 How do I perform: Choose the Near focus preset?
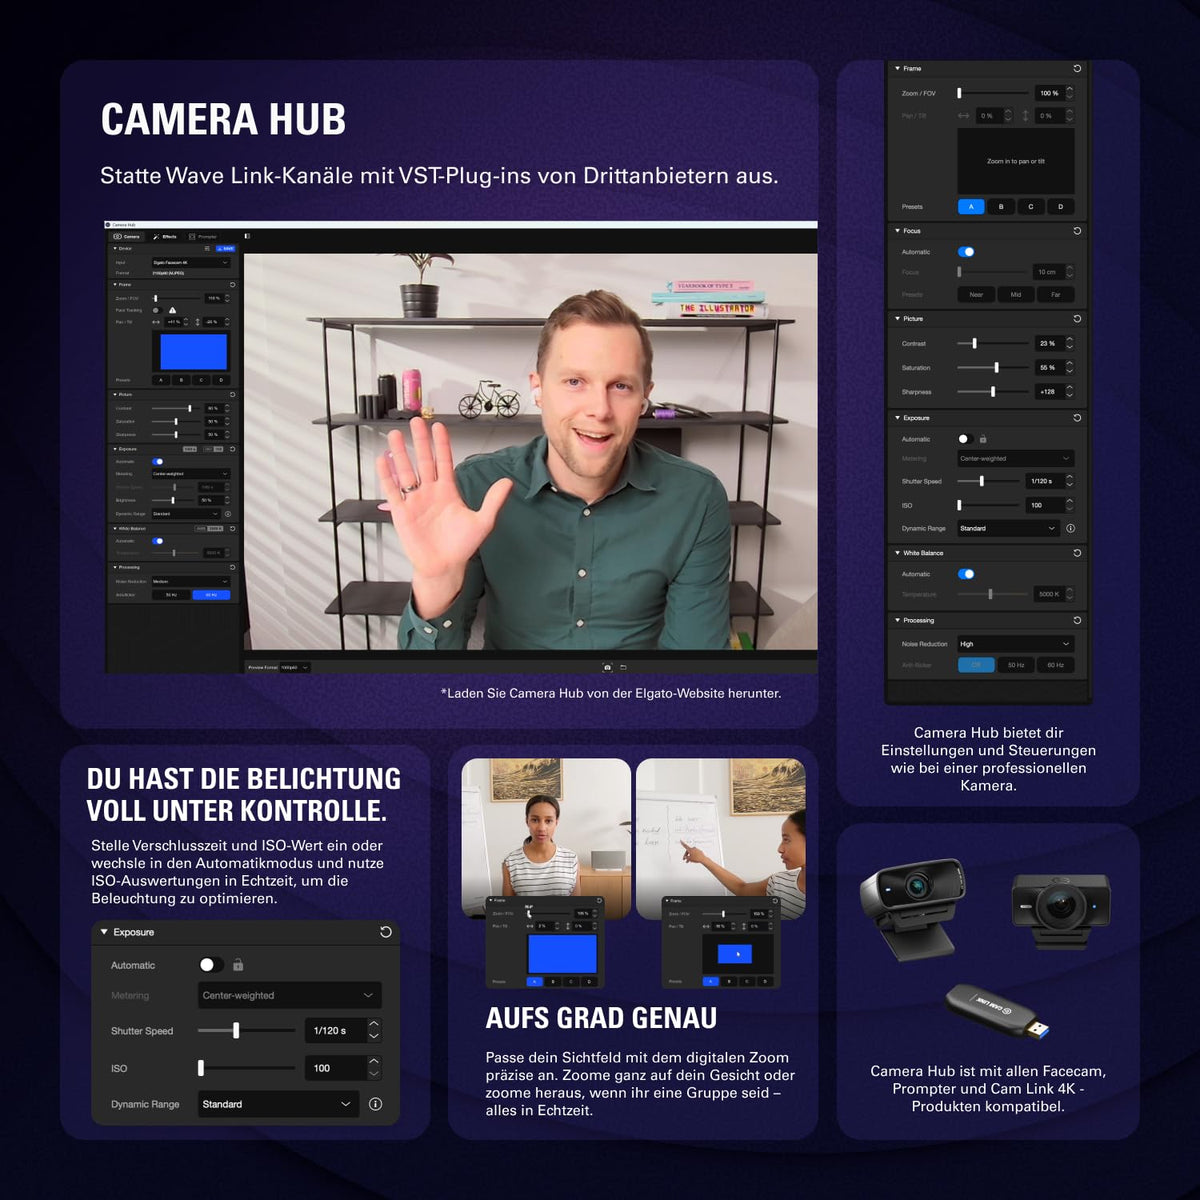976,295
